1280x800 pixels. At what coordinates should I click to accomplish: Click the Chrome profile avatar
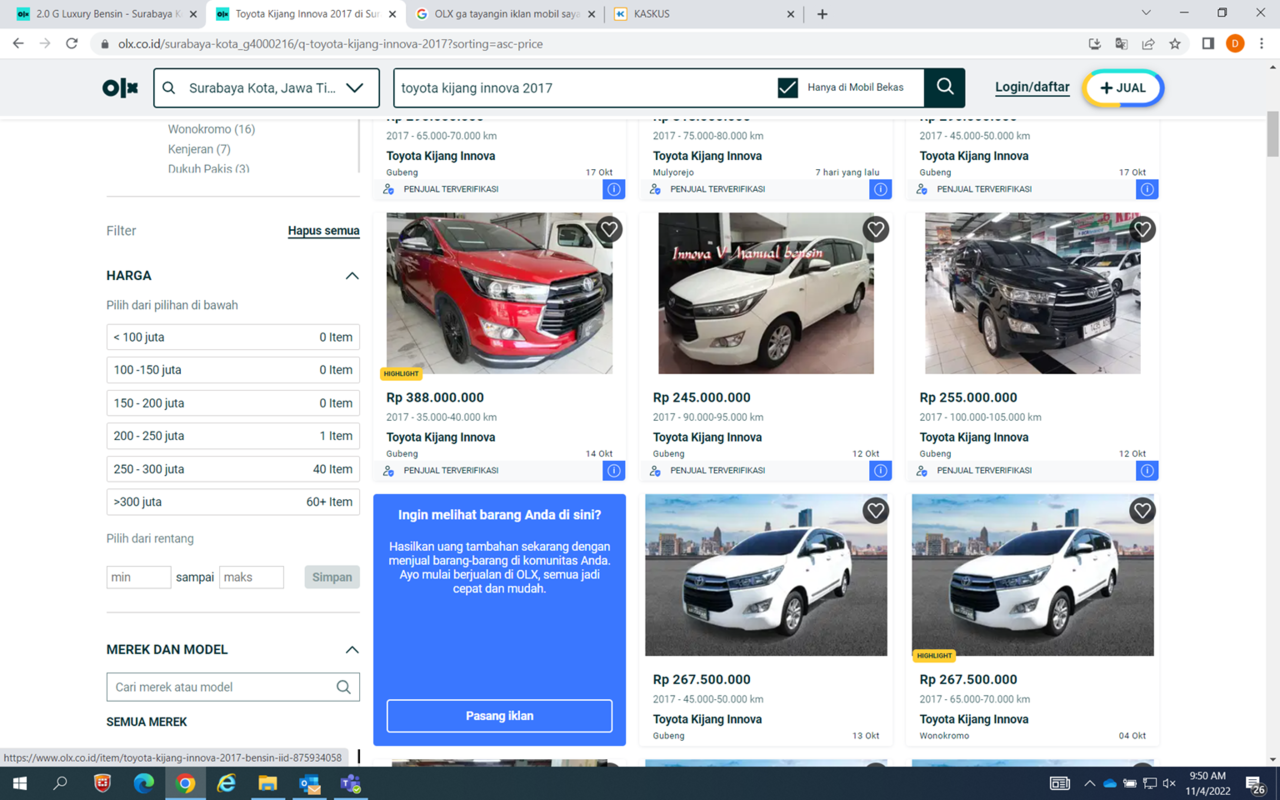(x=1235, y=44)
